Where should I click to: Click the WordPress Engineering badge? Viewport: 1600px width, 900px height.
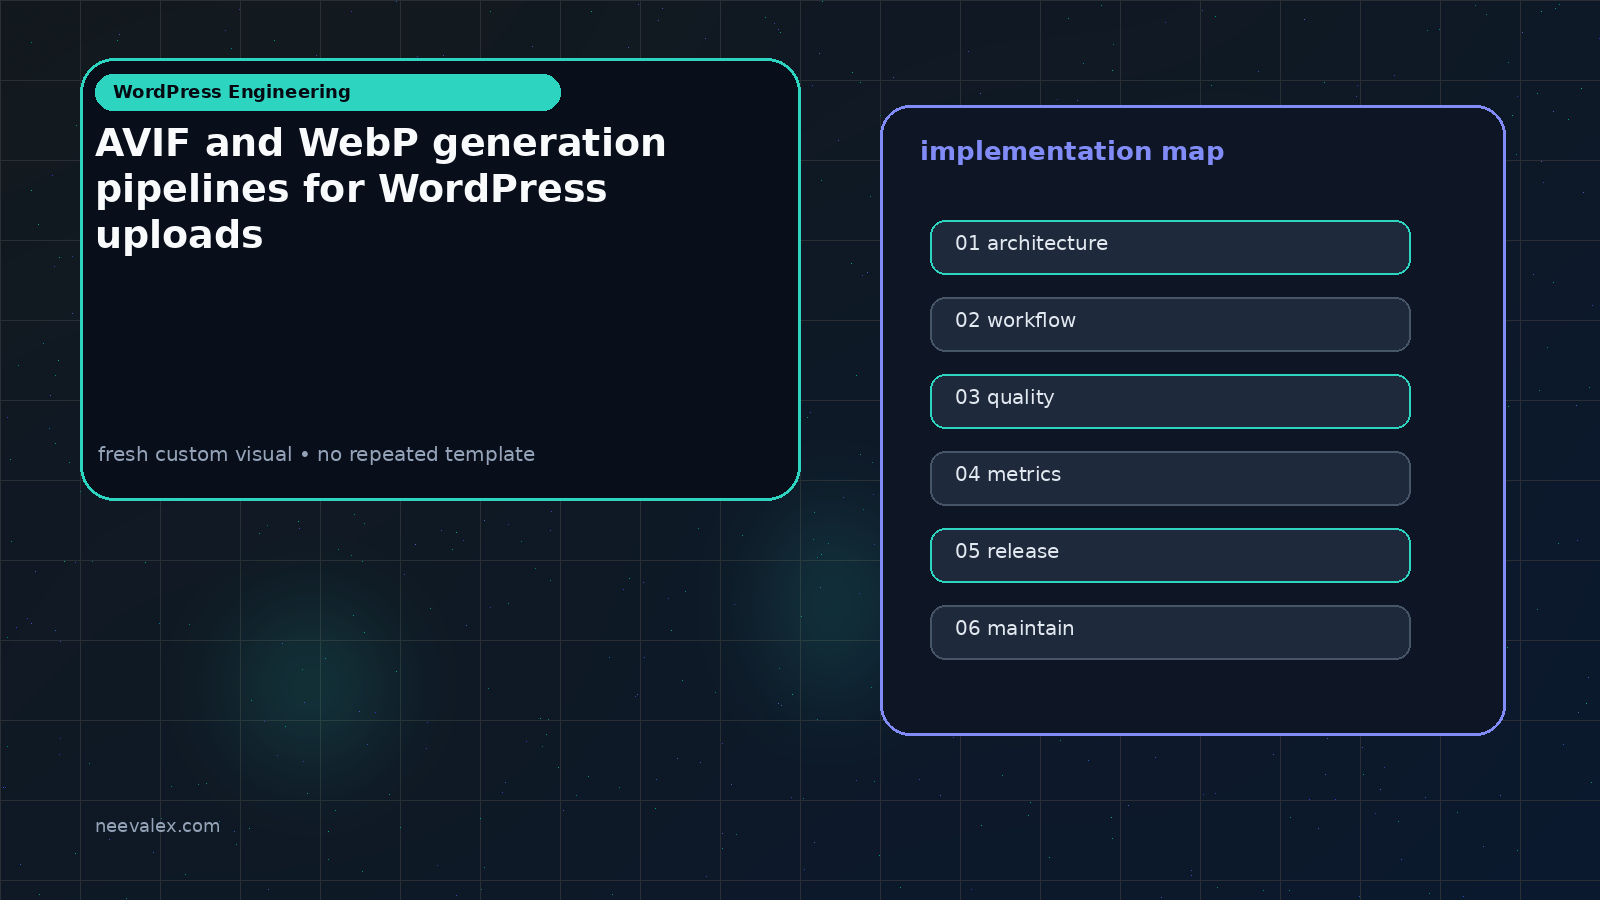tap(328, 92)
